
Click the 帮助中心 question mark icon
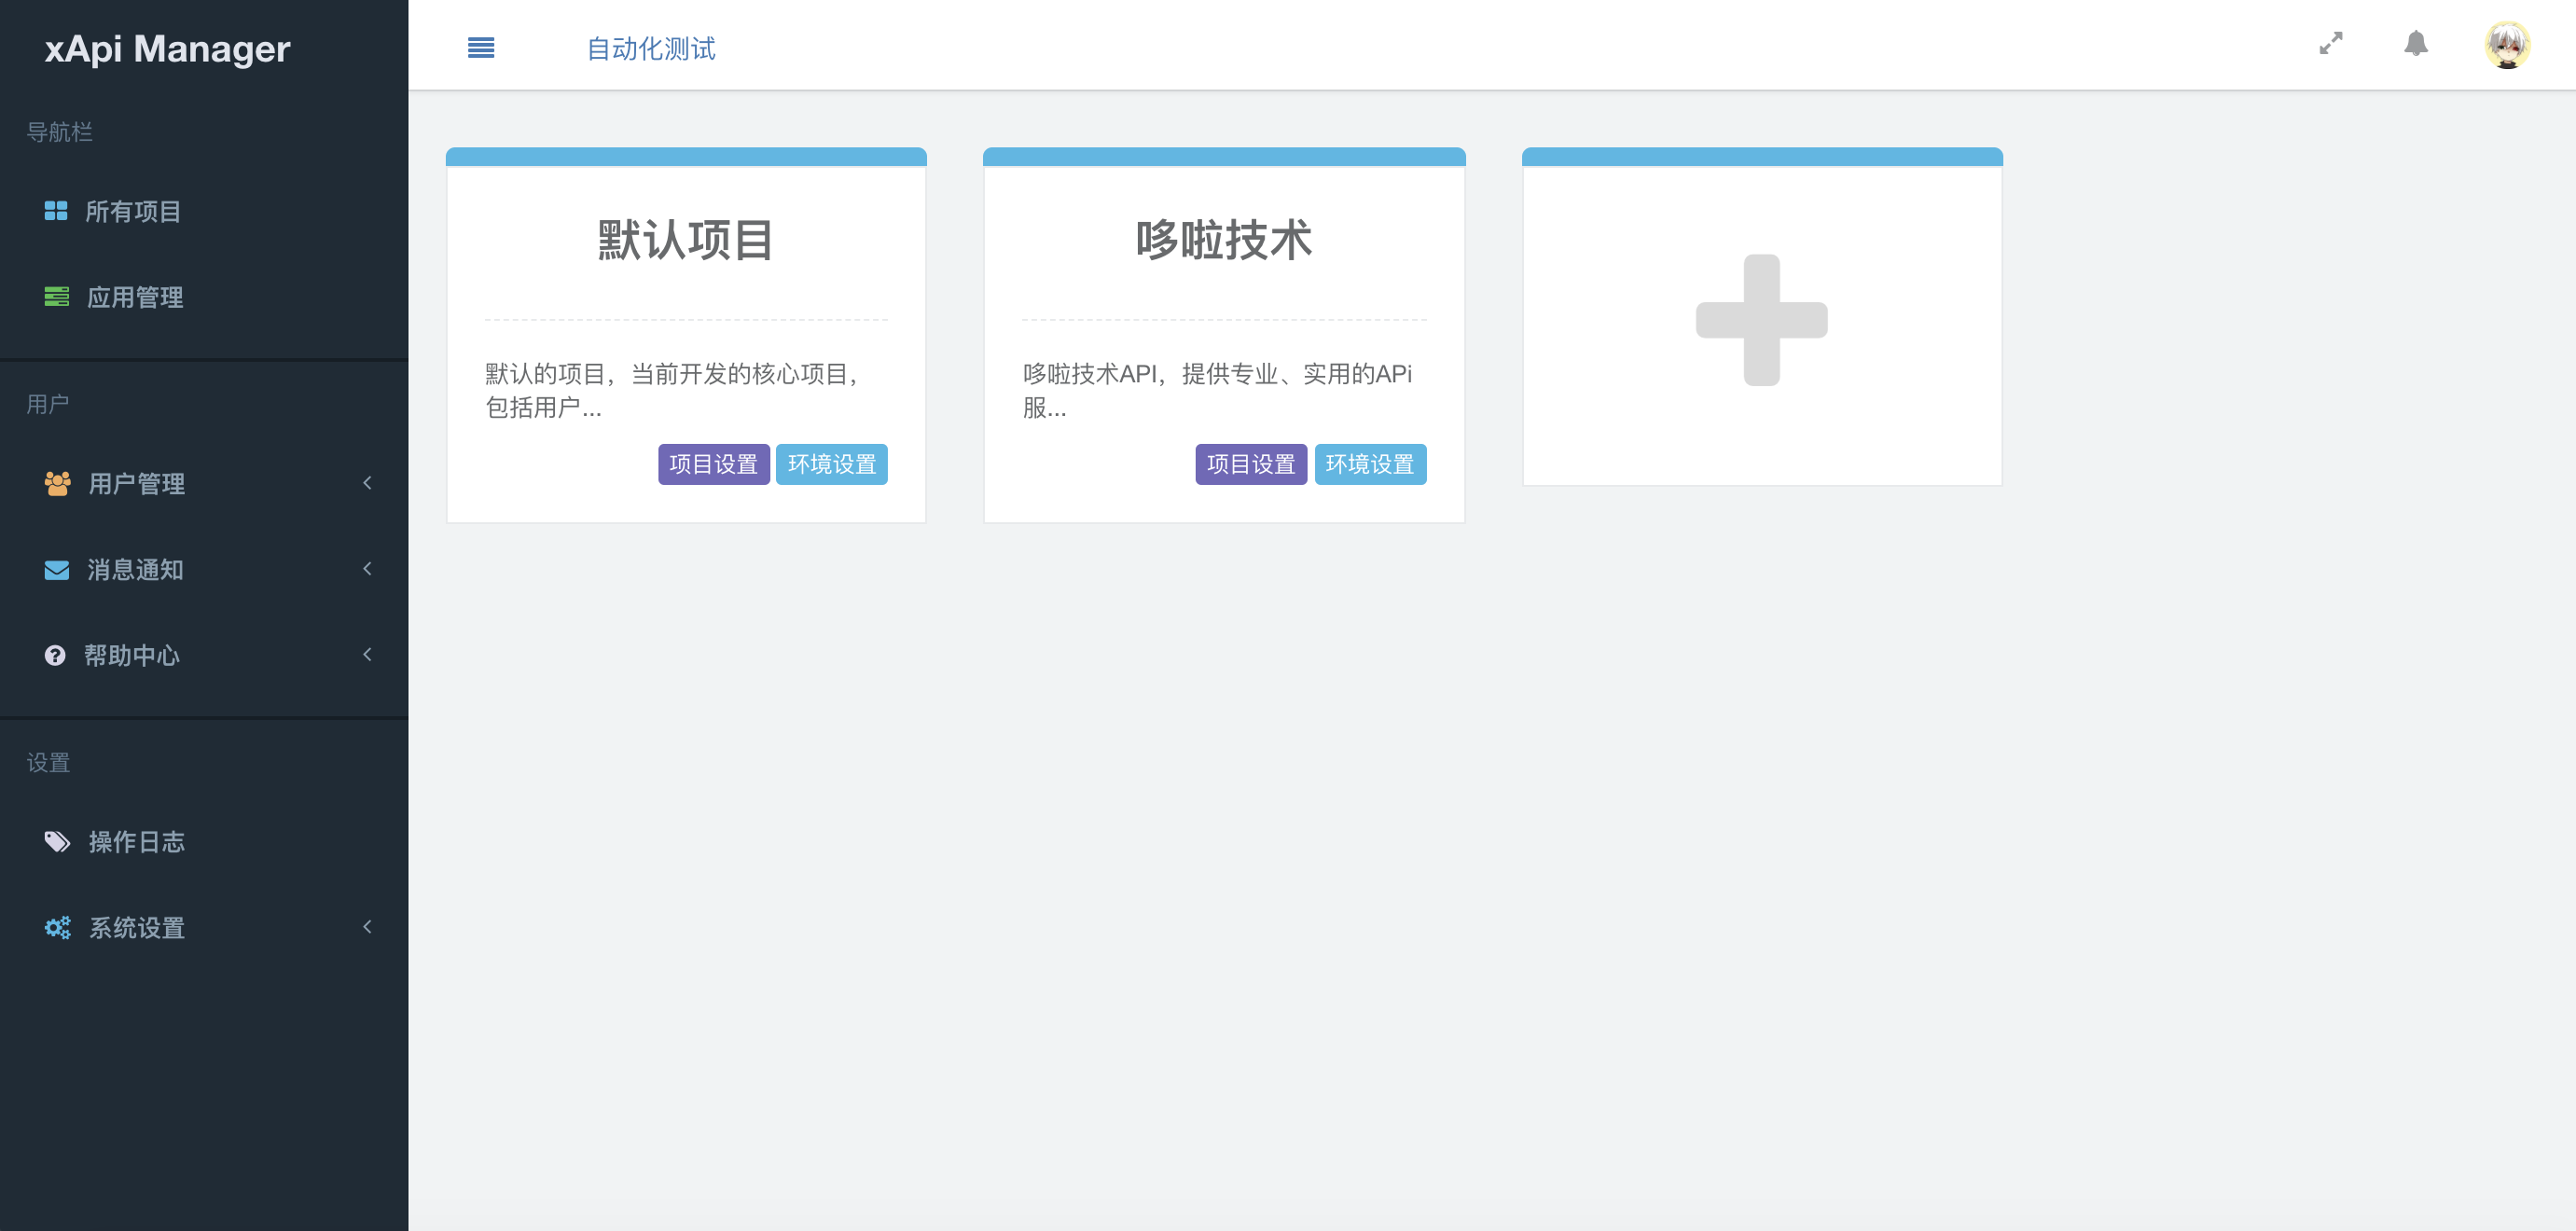pyautogui.click(x=55, y=655)
